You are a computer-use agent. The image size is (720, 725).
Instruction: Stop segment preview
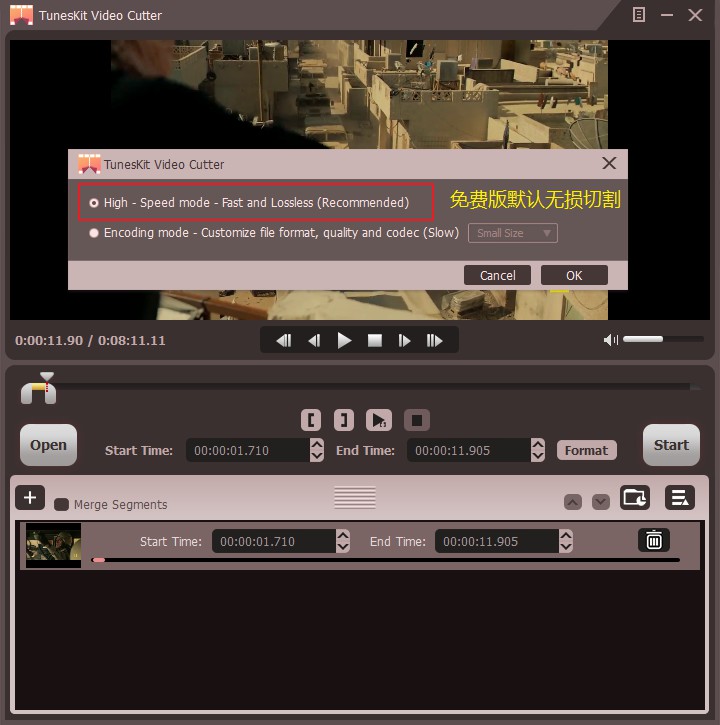[x=417, y=420]
